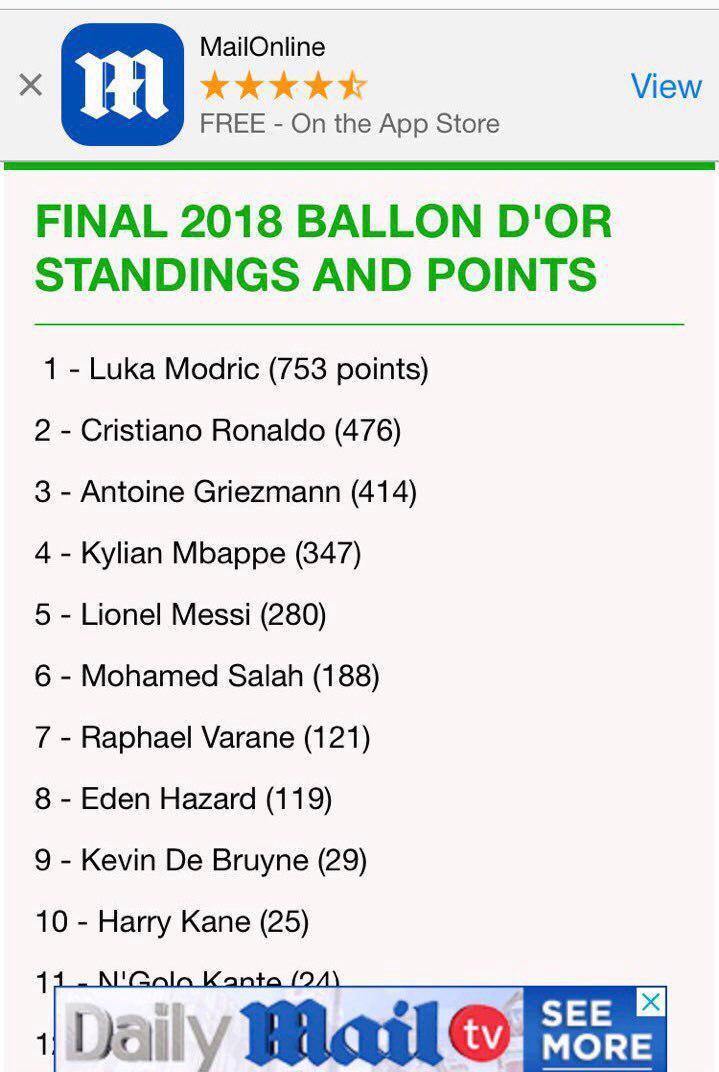Select the Cristiano Ronaldo (476) entry
719x1072 pixels.
(217, 431)
